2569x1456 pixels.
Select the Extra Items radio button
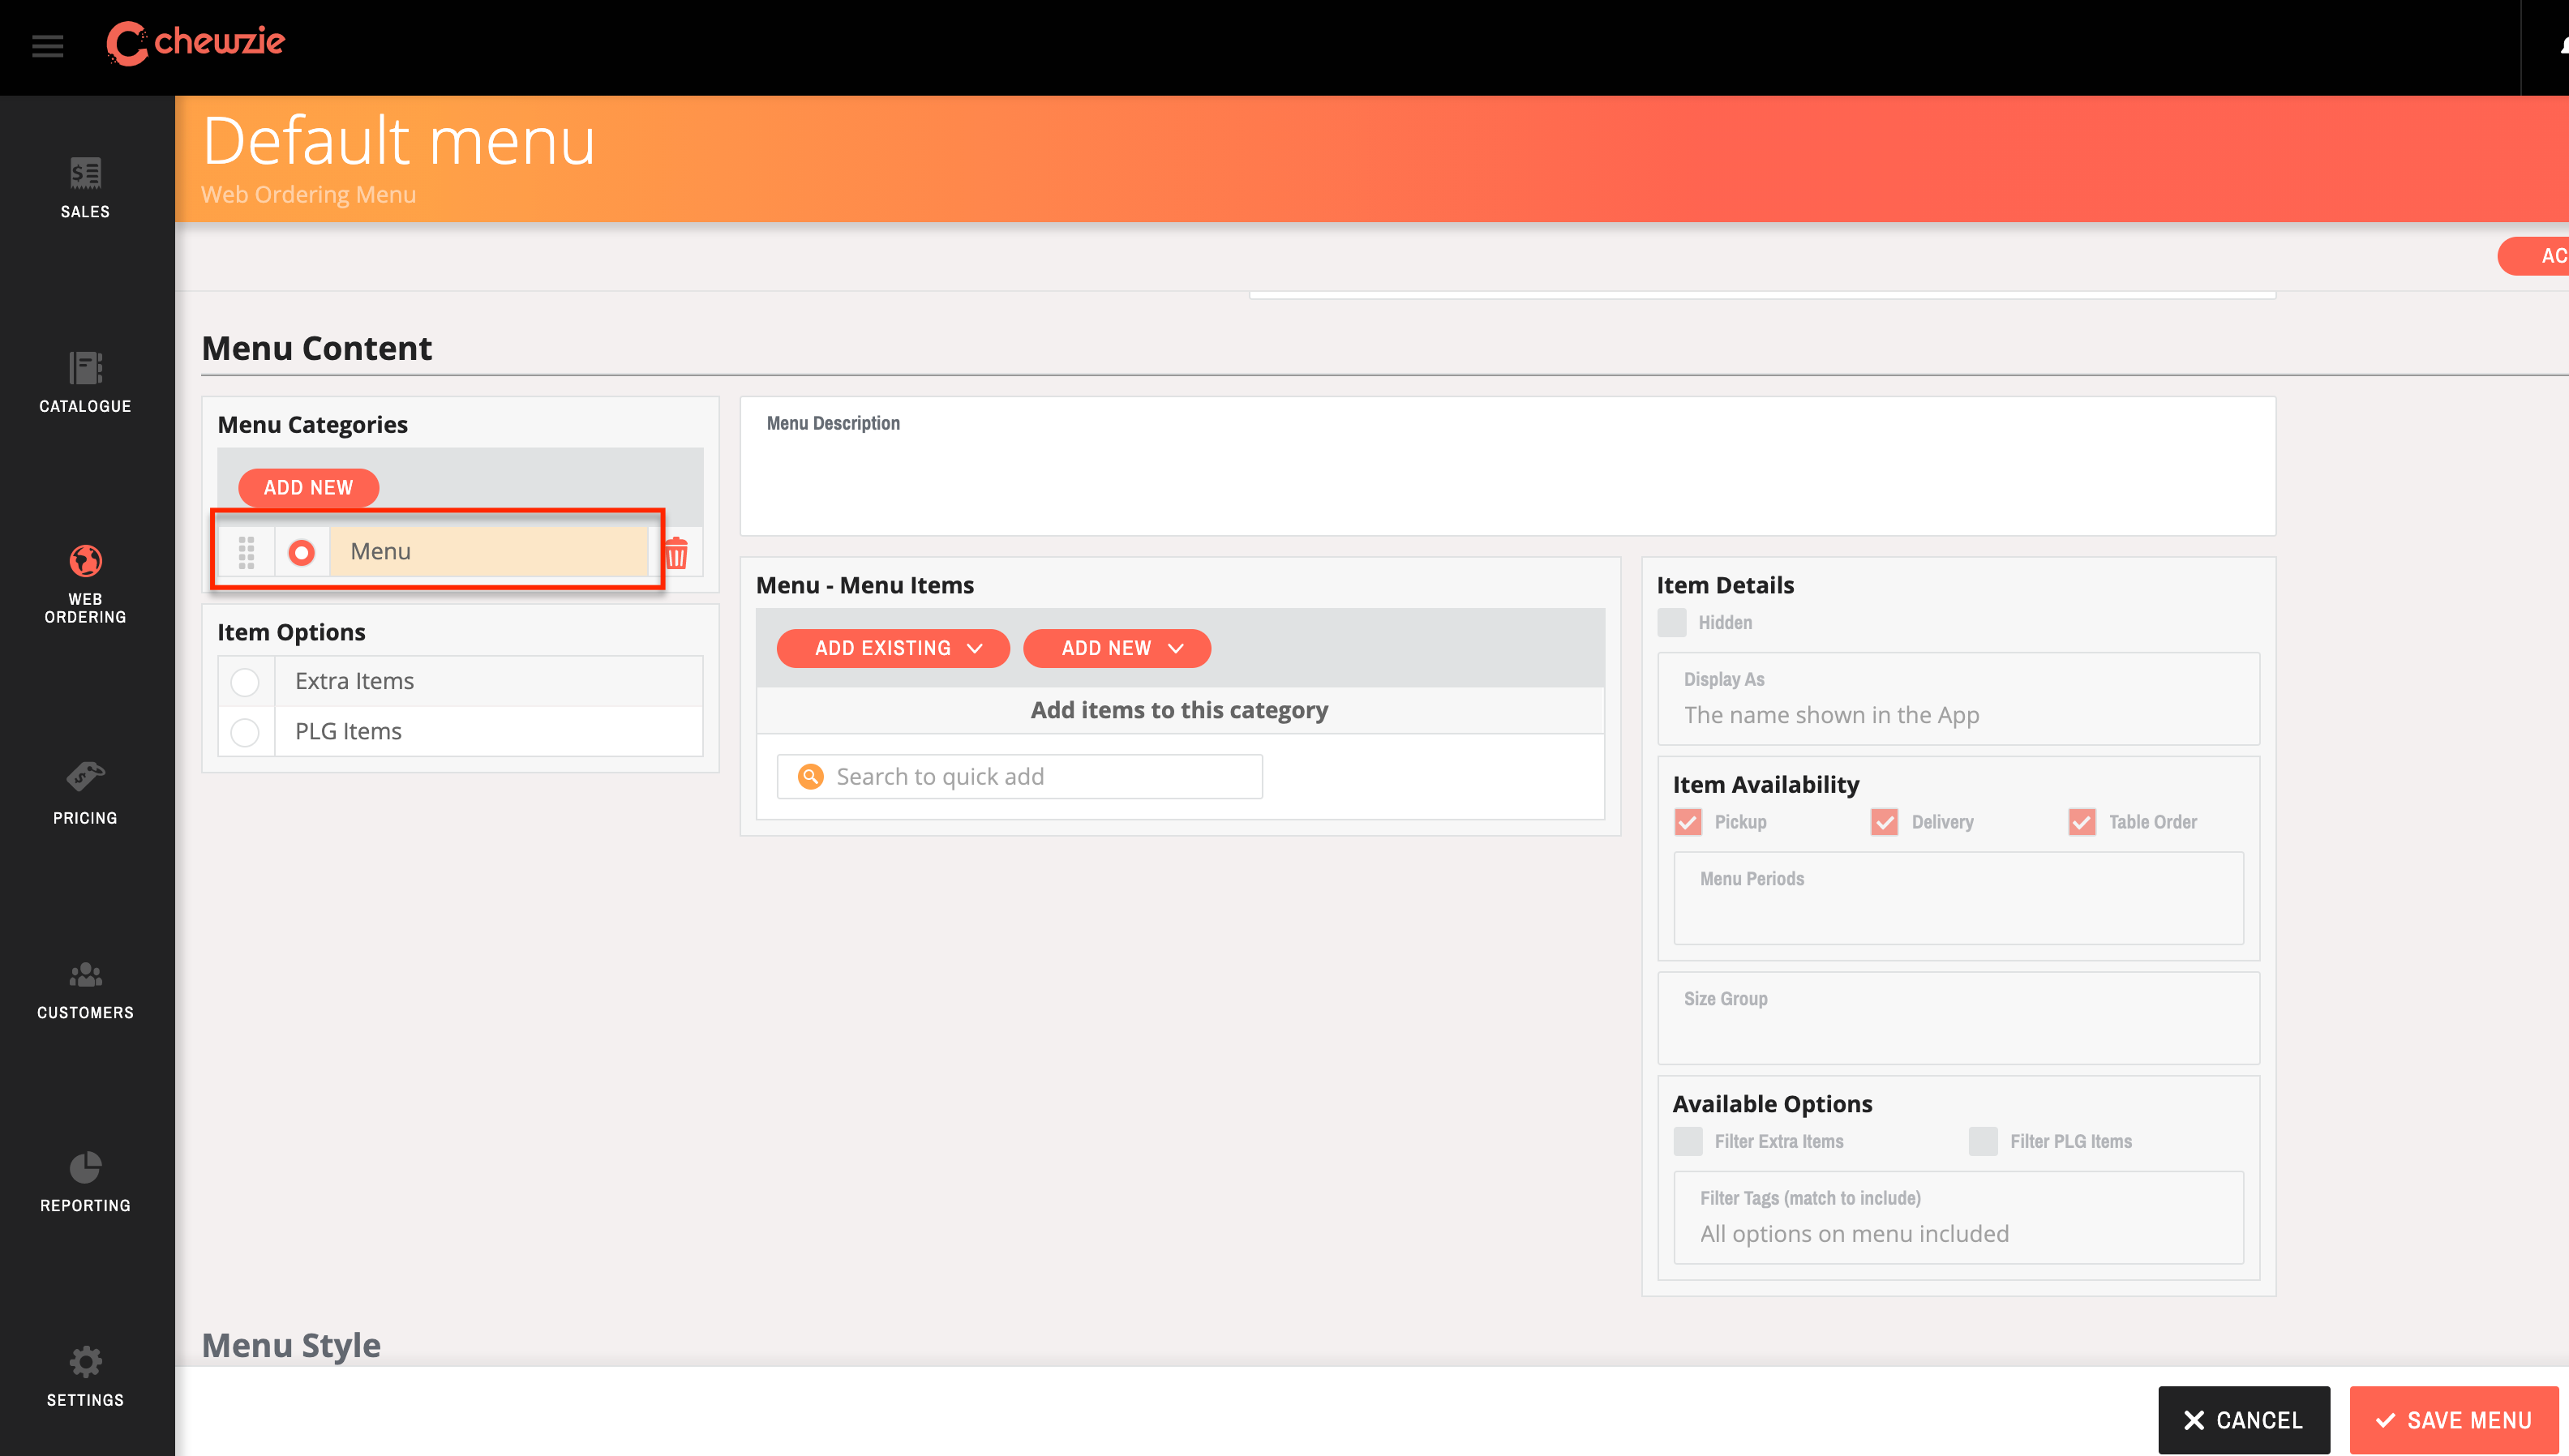pyautogui.click(x=245, y=682)
